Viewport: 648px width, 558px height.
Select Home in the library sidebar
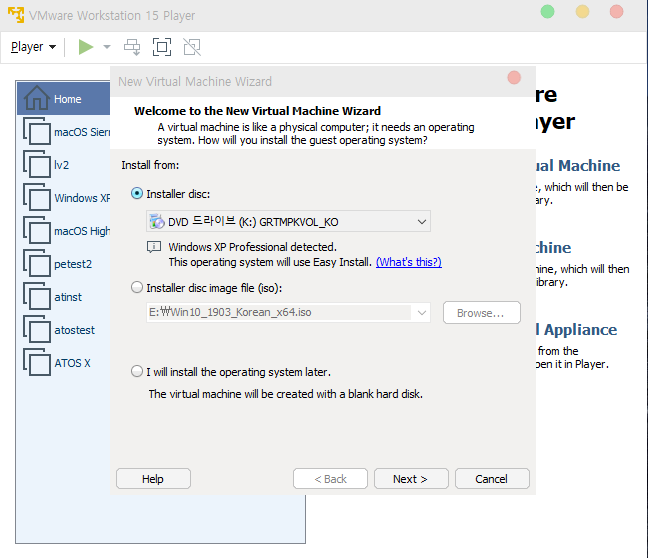coord(64,99)
